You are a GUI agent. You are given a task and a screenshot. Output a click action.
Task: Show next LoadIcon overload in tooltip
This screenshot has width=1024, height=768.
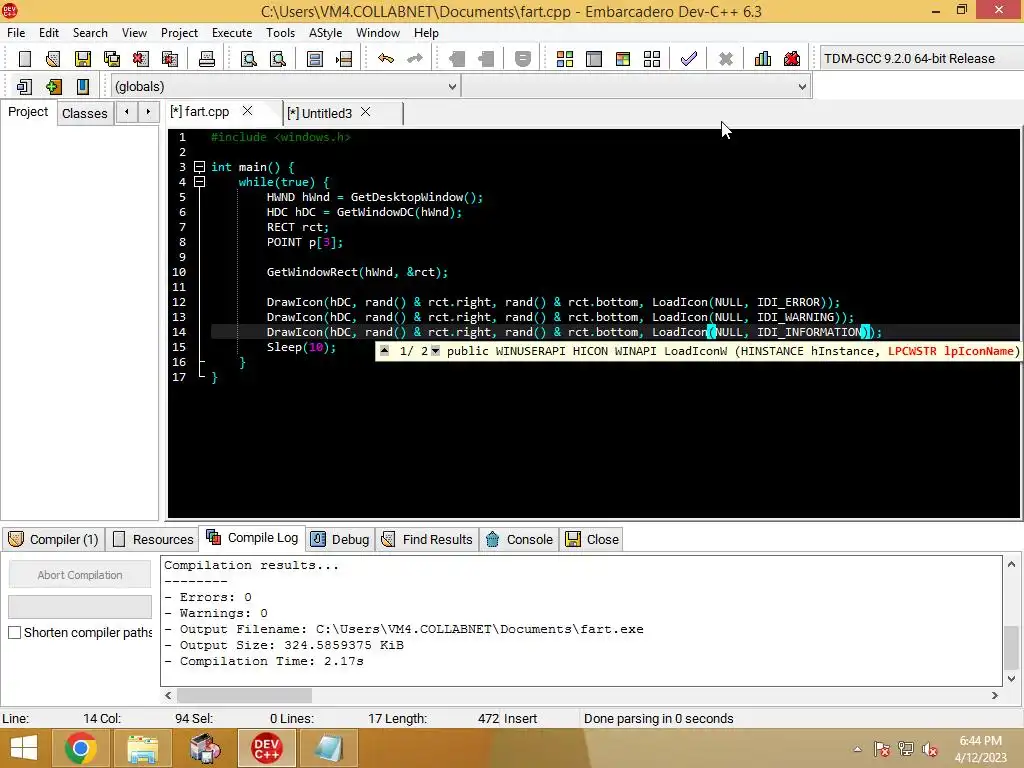436,351
